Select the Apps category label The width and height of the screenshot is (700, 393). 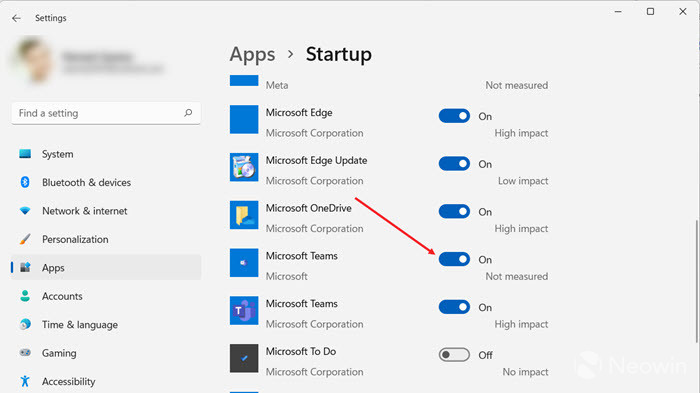tap(53, 268)
